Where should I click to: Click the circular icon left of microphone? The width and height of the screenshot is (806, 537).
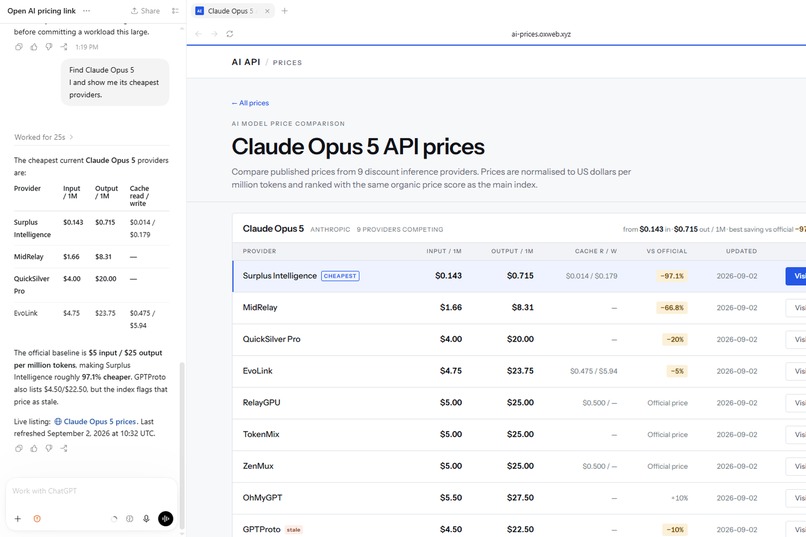130,519
